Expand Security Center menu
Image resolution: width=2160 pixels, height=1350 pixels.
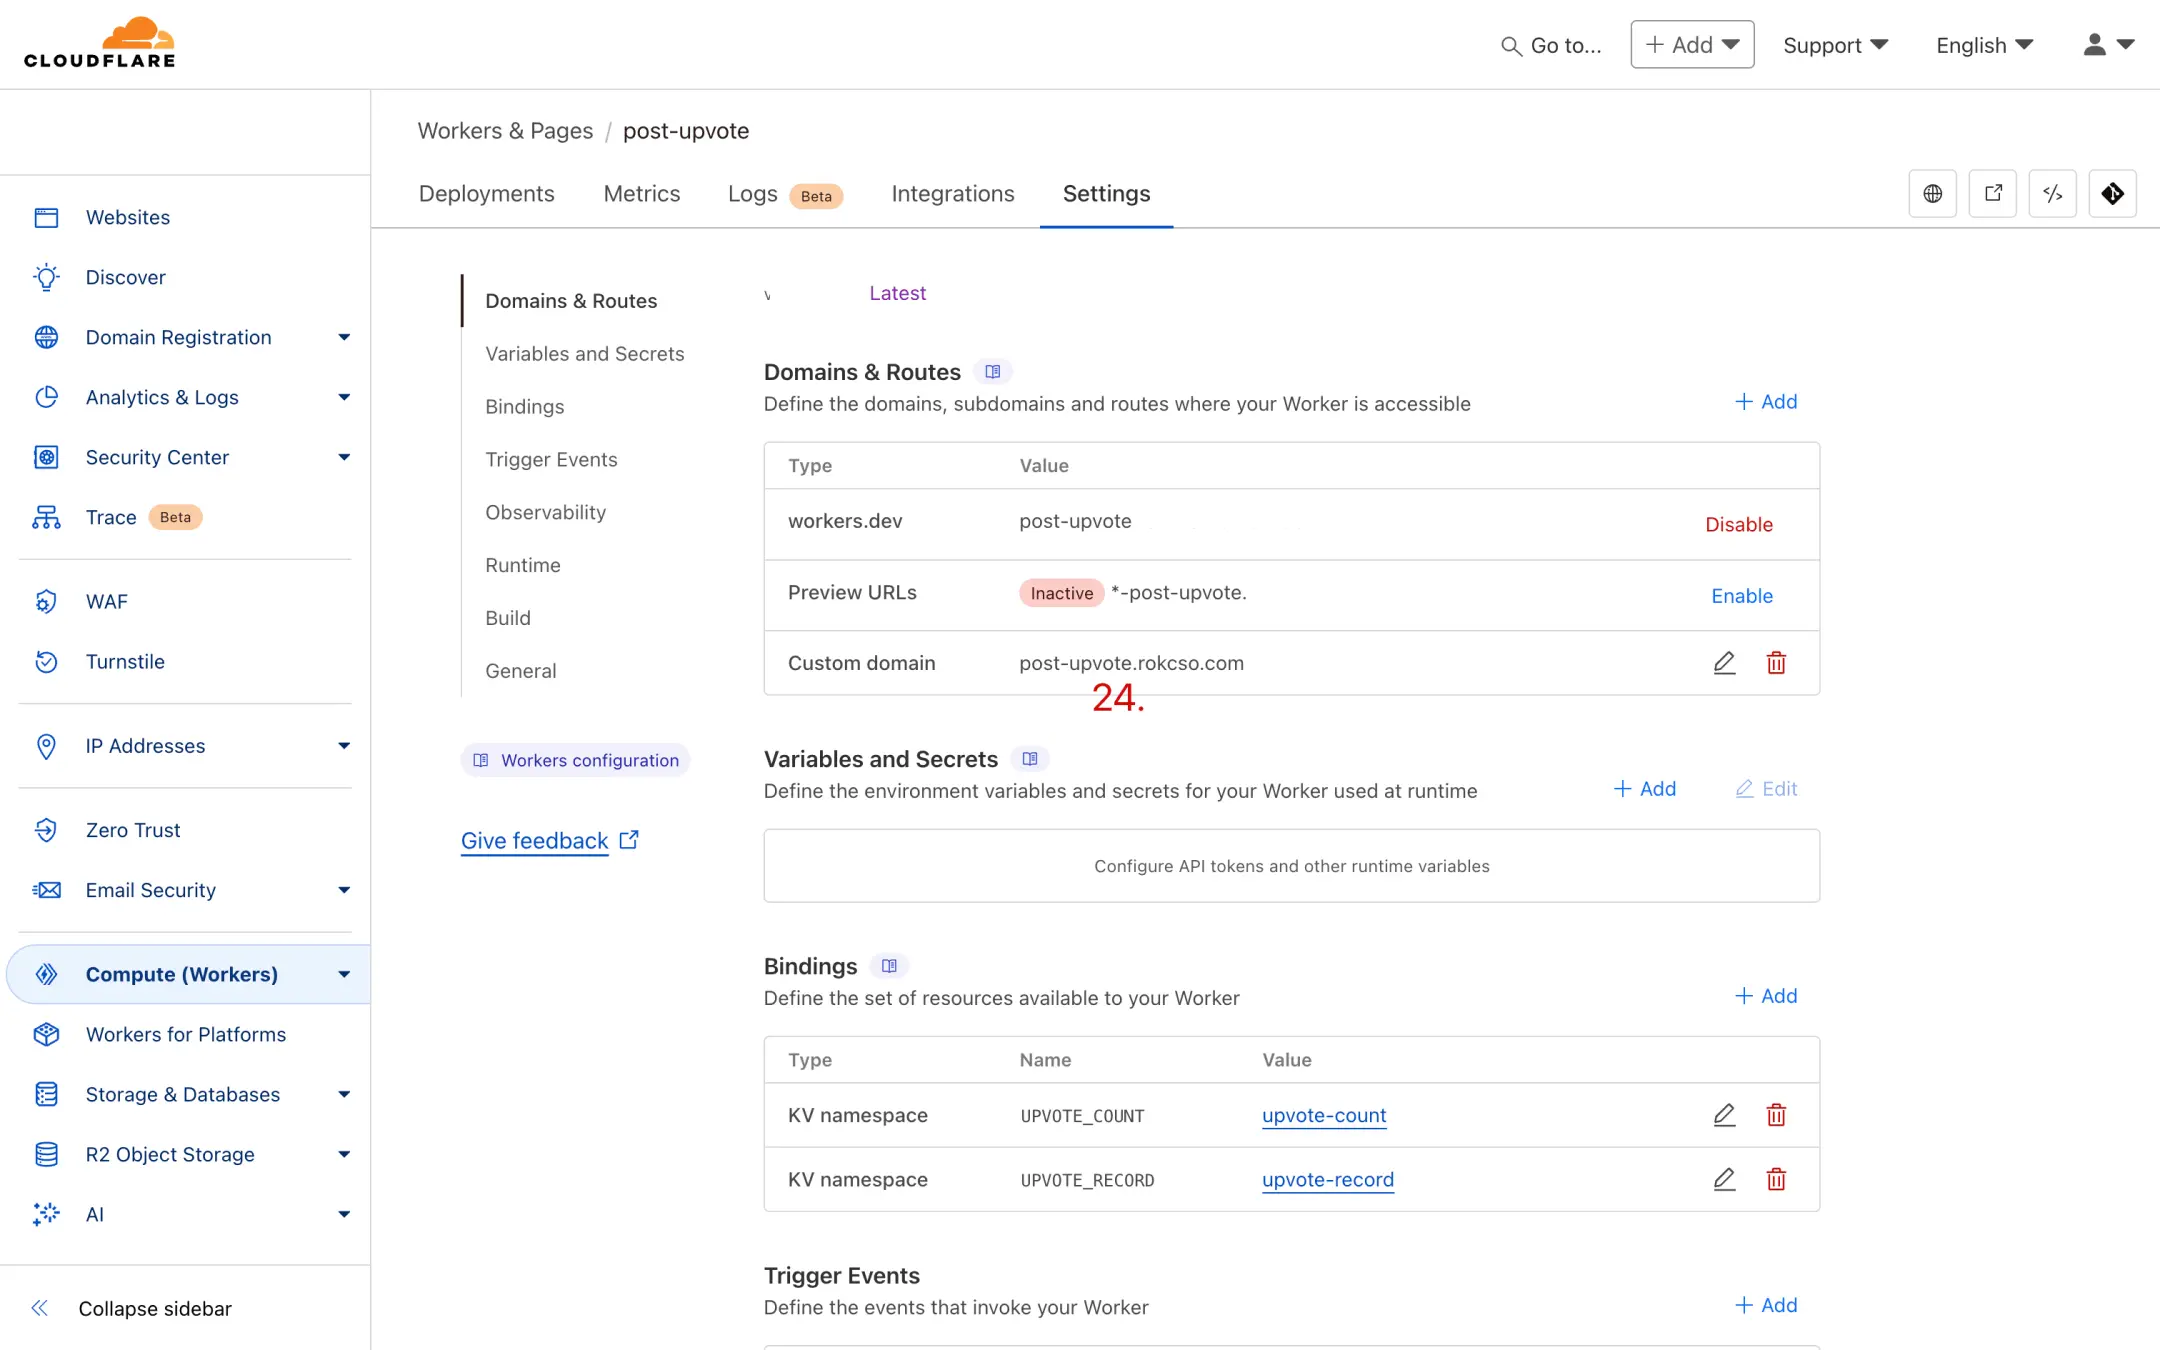(344, 457)
